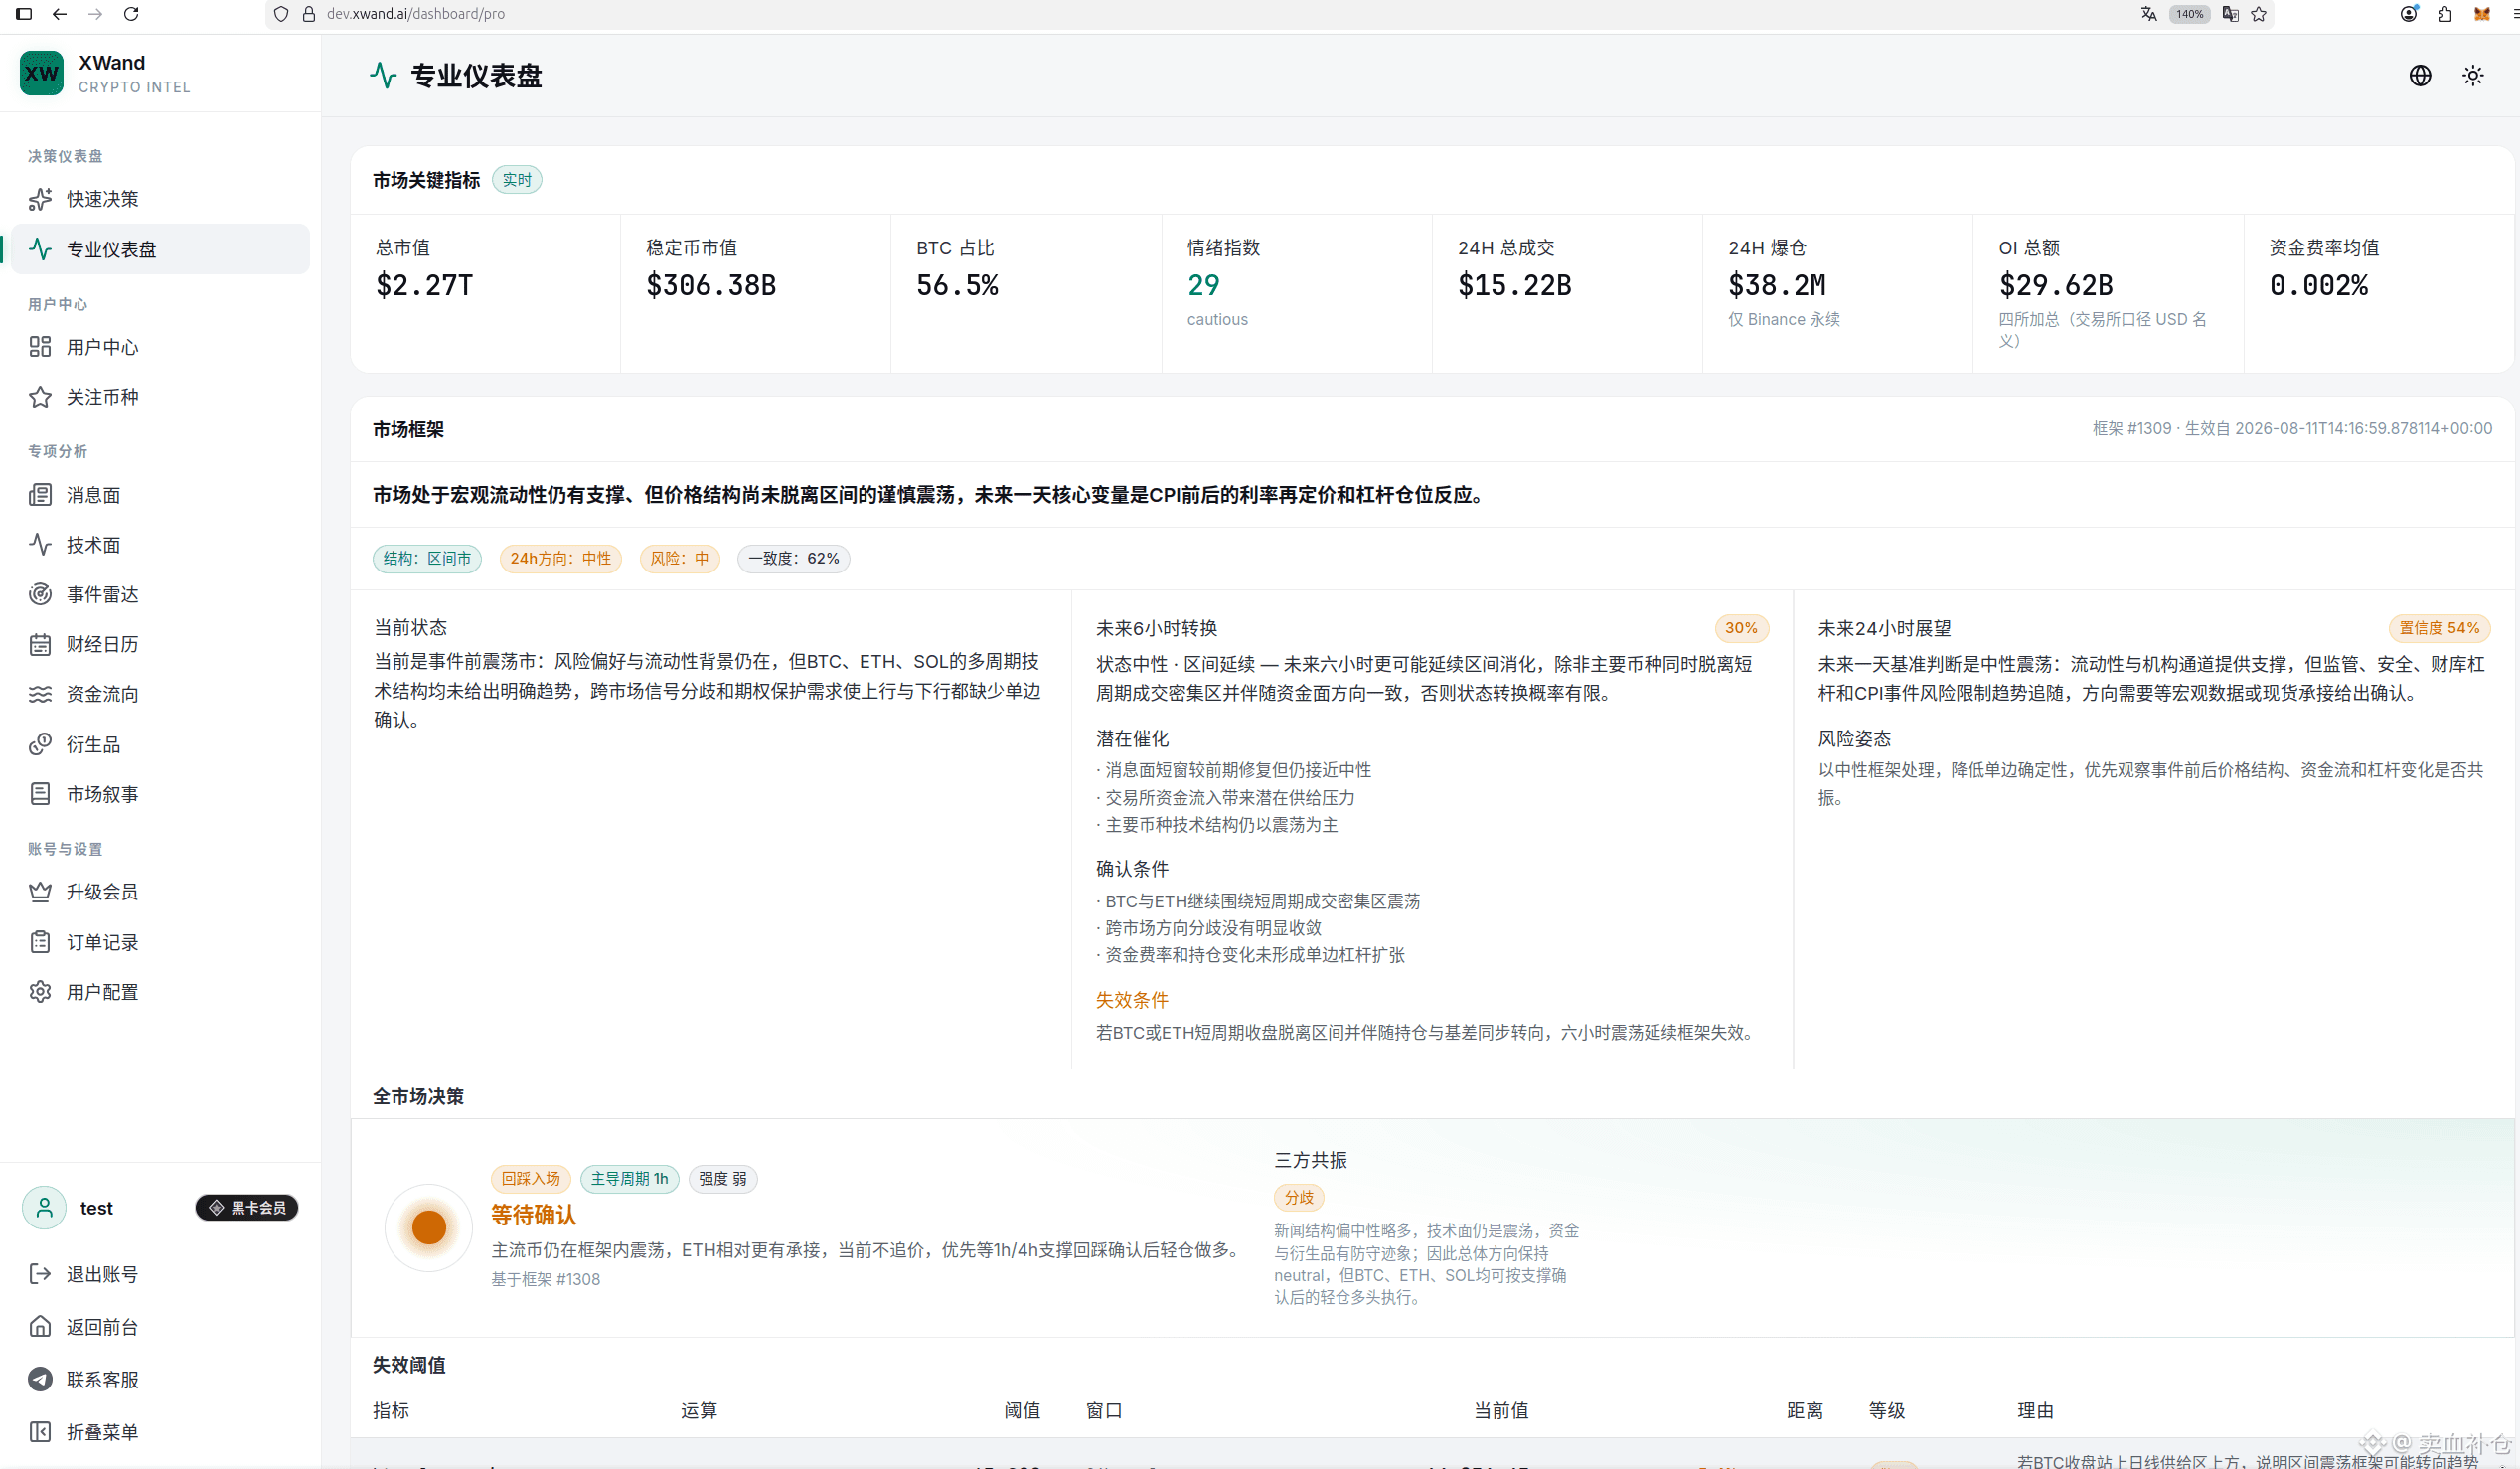The height and width of the screenshot is (1469, 2520).
Task: Click the 风险: 中 tag
Action: 679,558
